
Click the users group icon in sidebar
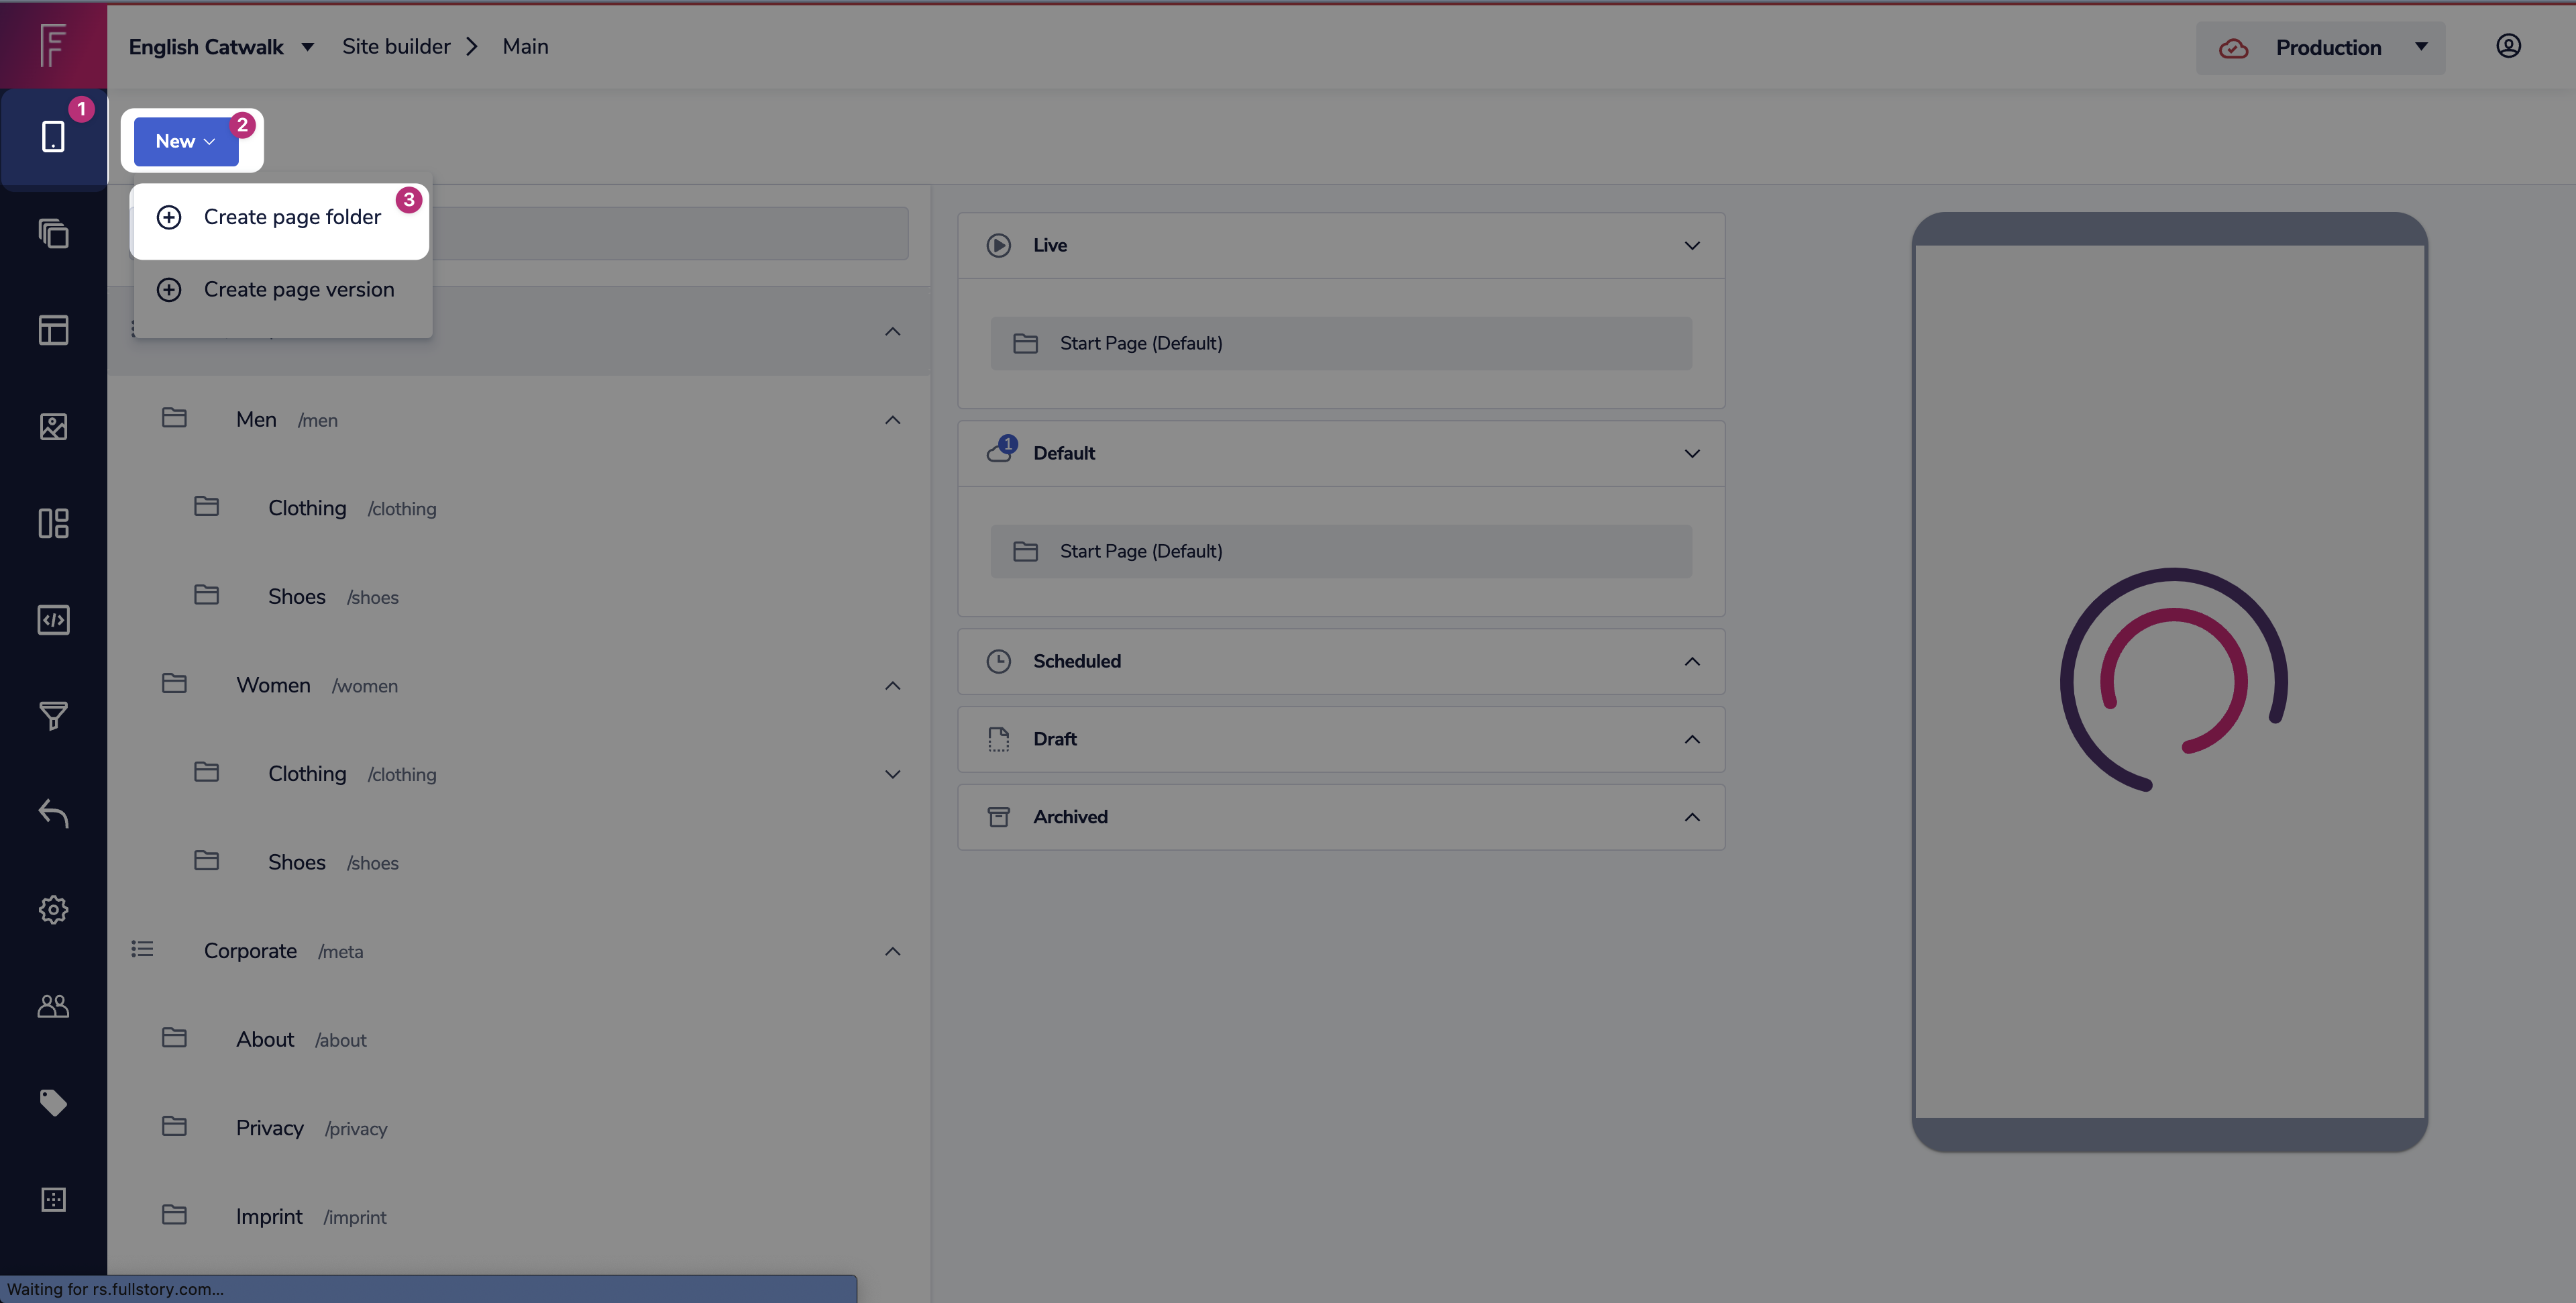tap(53, 1006)
